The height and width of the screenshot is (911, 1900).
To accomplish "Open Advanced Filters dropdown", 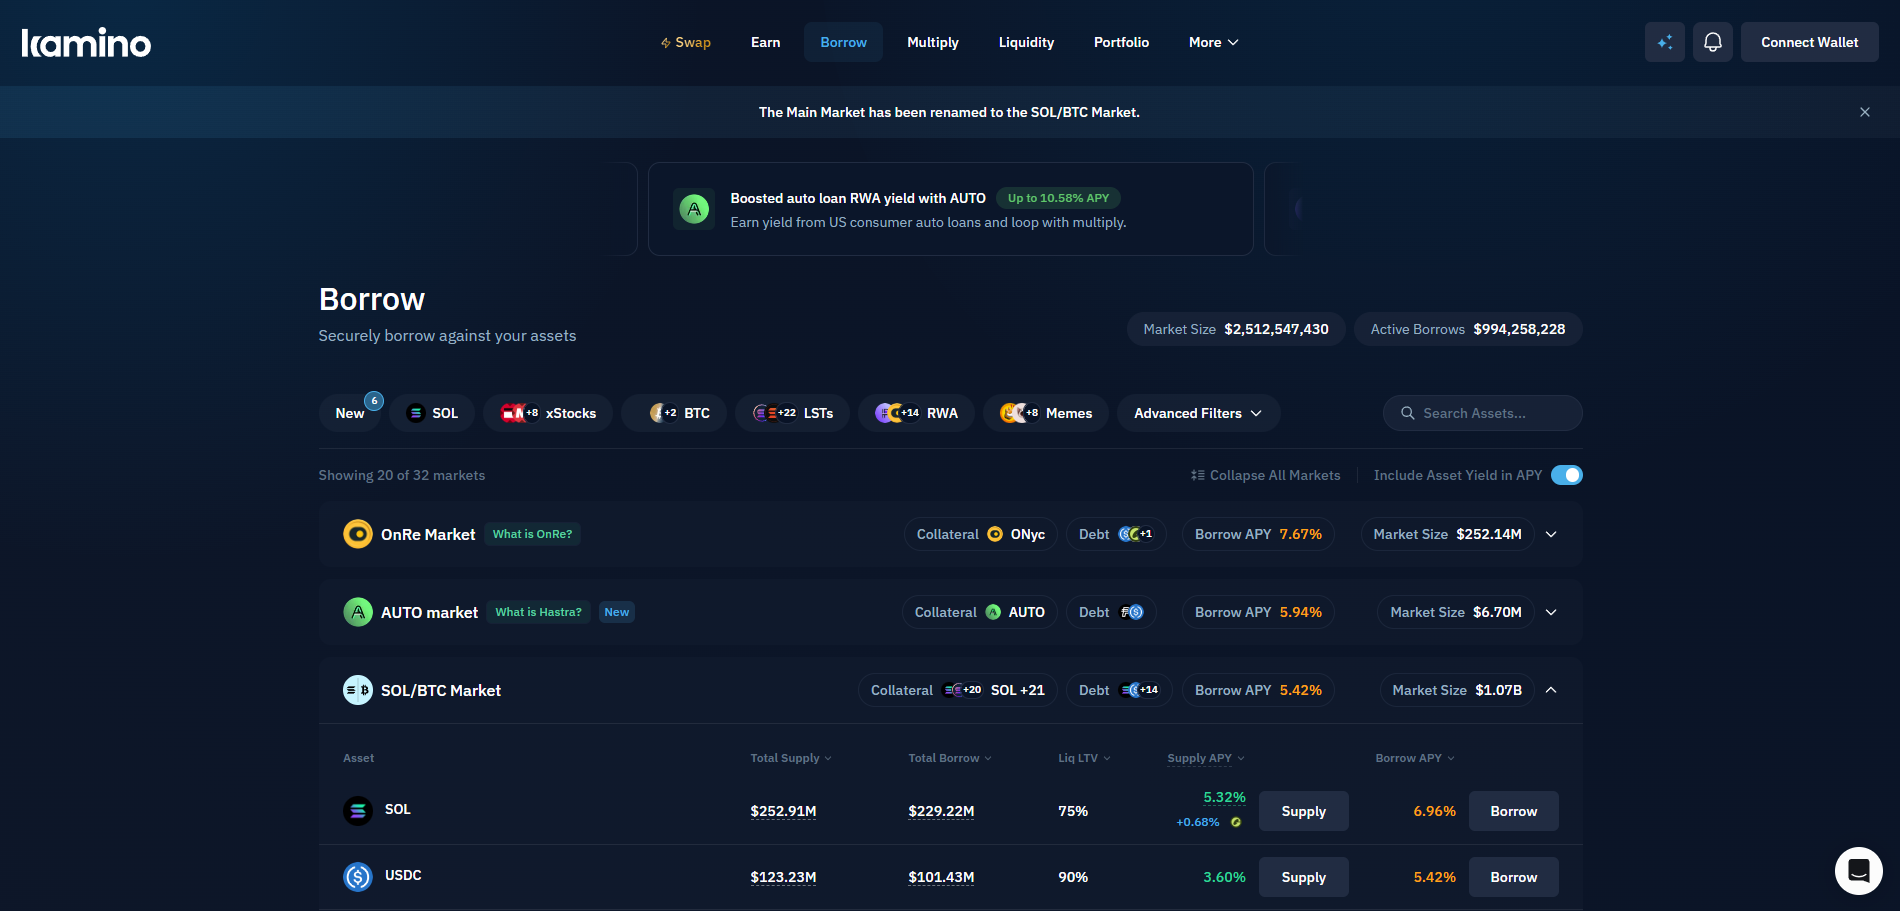I will [1198, 413].
